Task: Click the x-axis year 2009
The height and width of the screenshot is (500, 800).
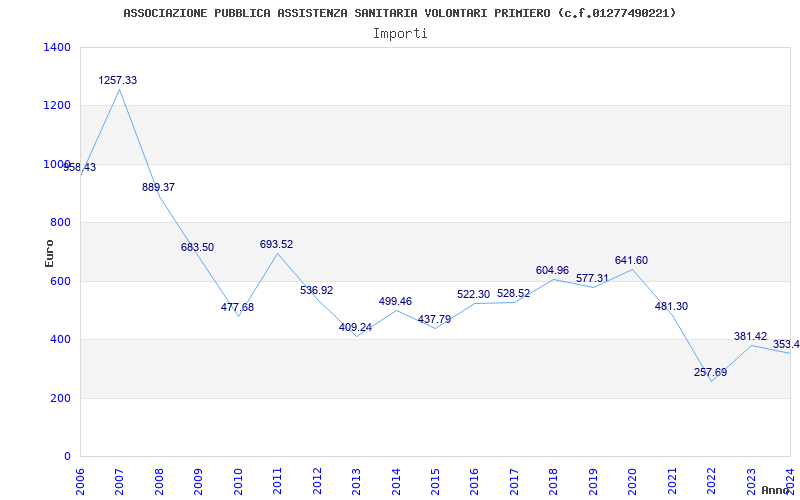Action: click(198, 481)
